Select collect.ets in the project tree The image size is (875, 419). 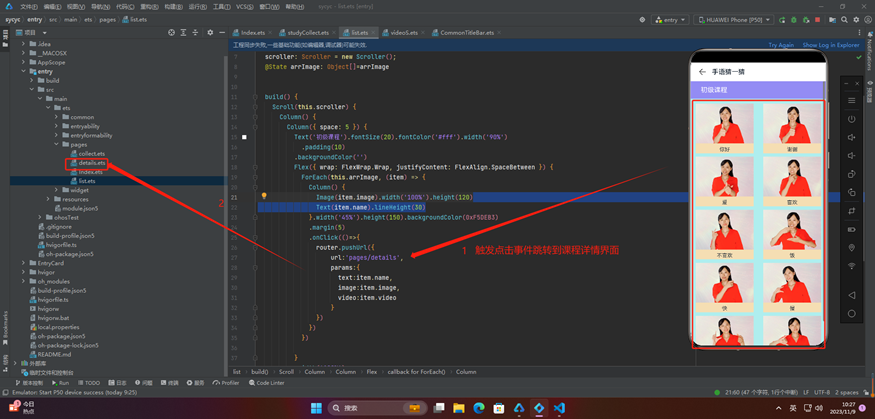tap(92, 153)
